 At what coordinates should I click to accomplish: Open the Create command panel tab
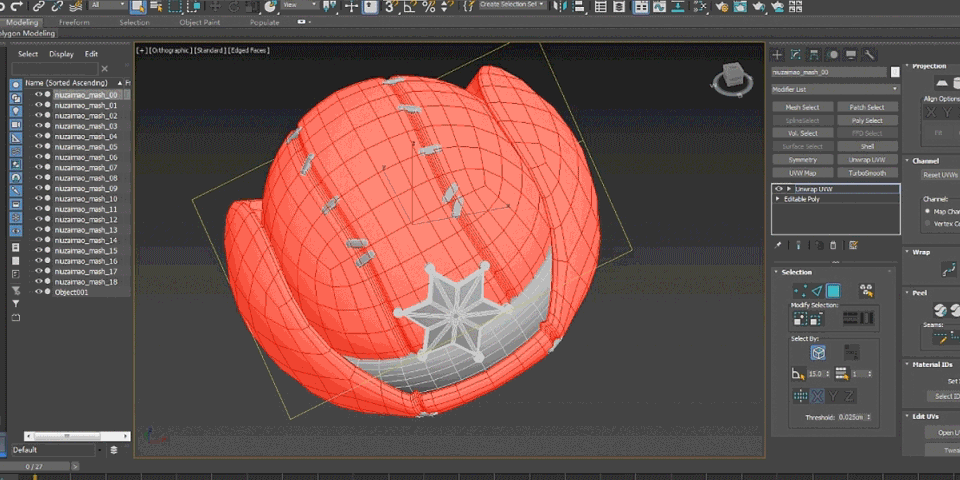point(778,54)
